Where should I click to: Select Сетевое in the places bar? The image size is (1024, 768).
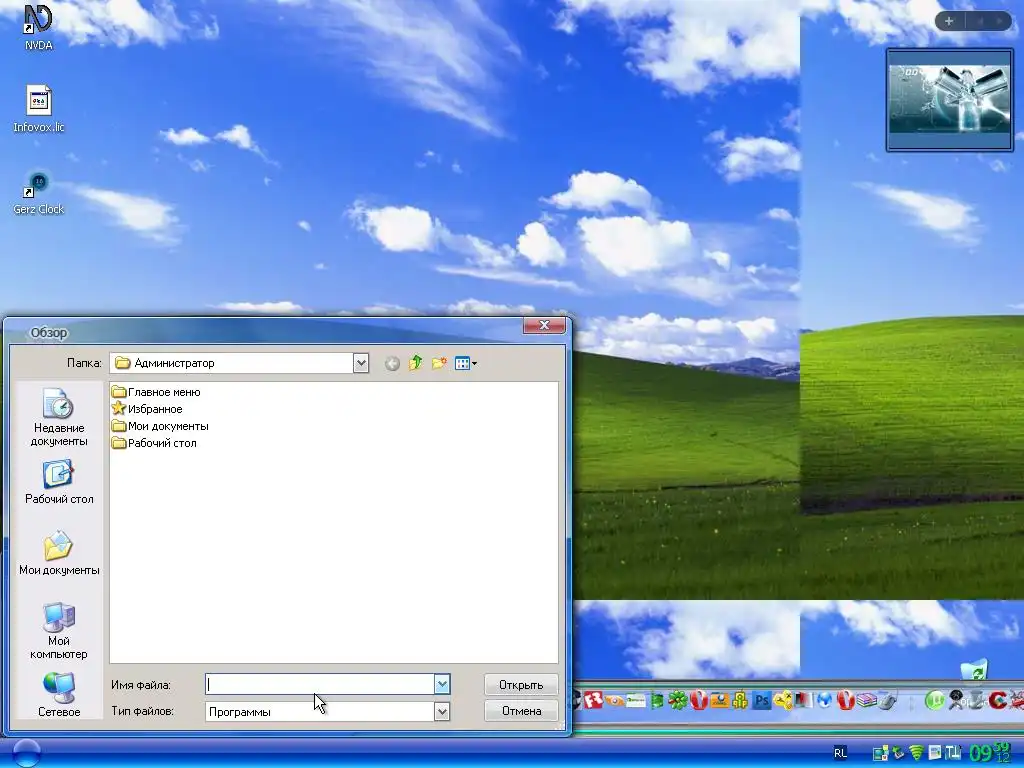click(x=59, y=695)
